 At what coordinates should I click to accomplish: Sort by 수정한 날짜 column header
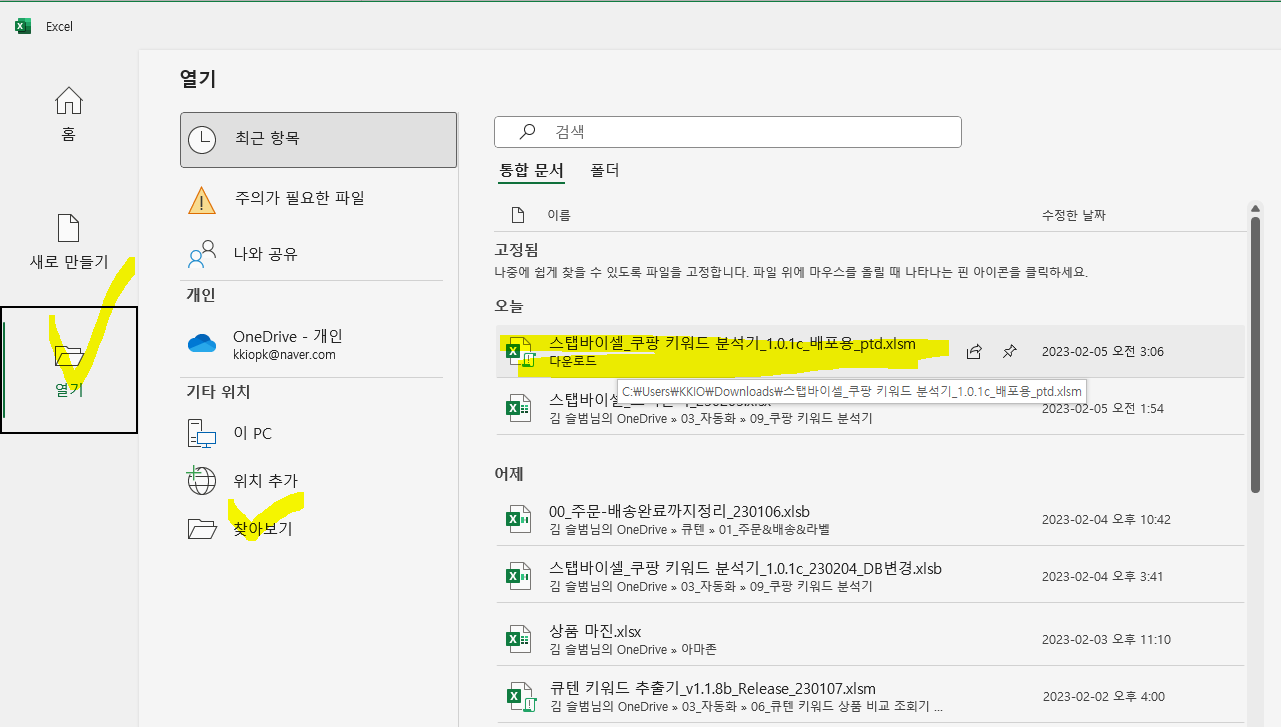1074,215
